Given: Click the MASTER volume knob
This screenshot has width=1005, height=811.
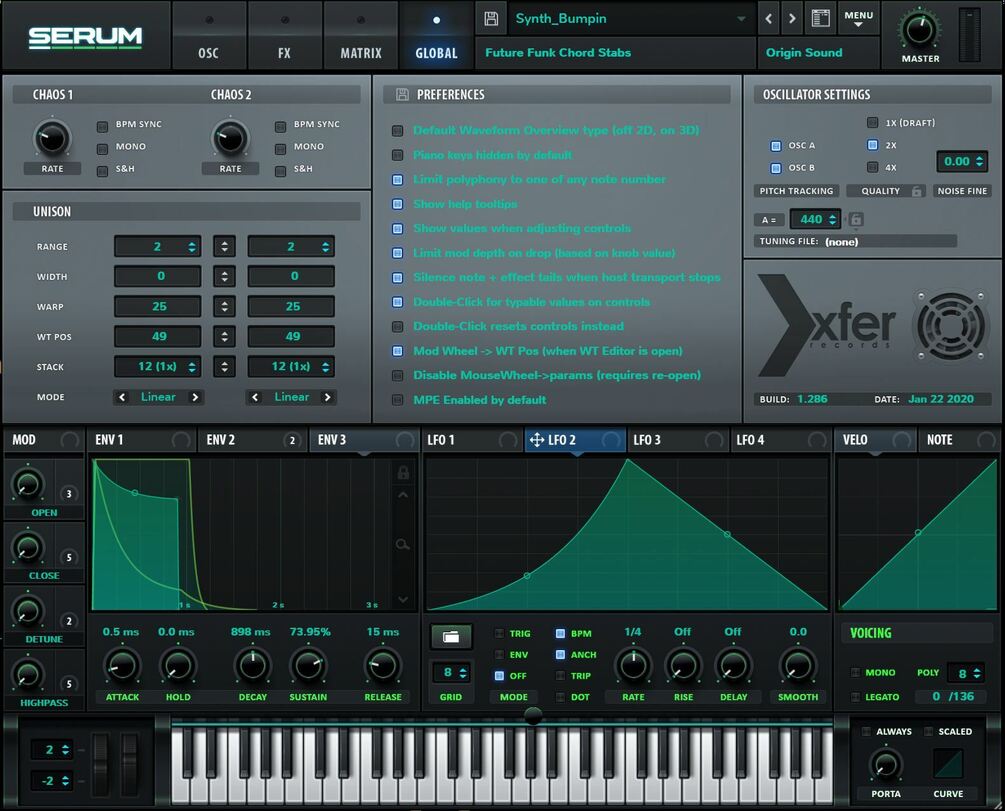Looking at the screenshot, I should coord(920,29).
